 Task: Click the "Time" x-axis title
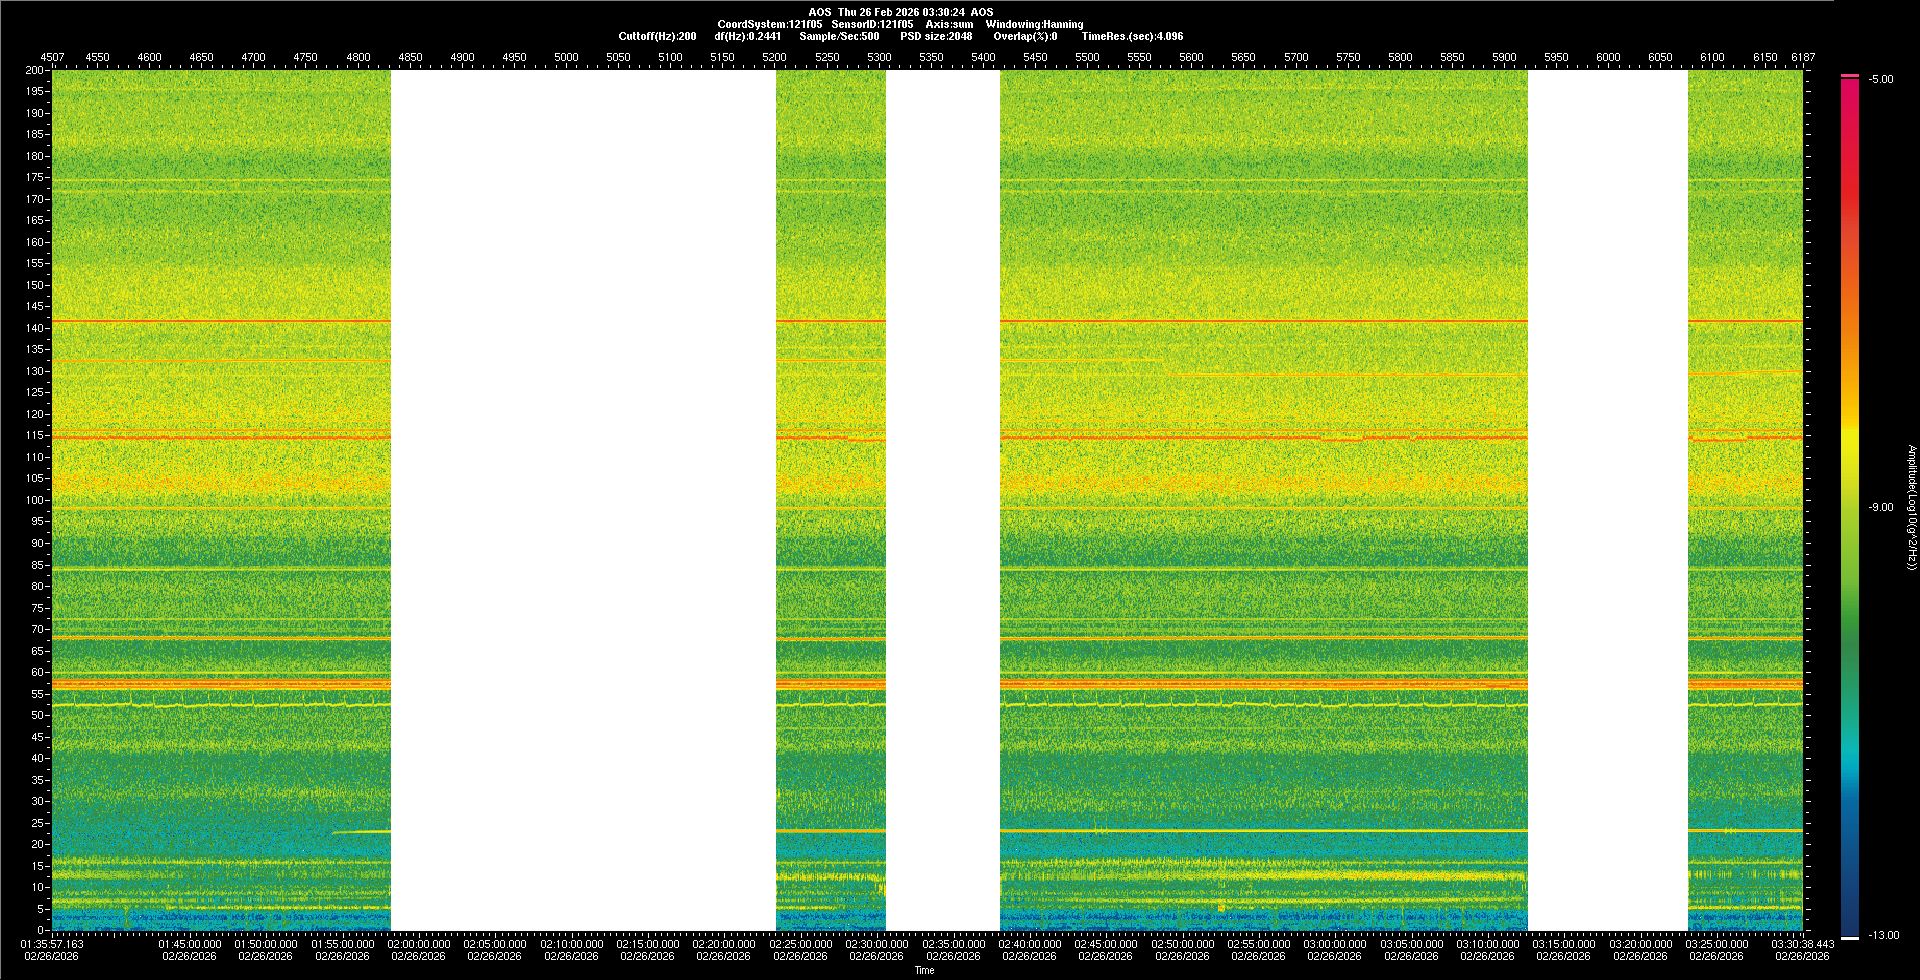pos(924,970)
